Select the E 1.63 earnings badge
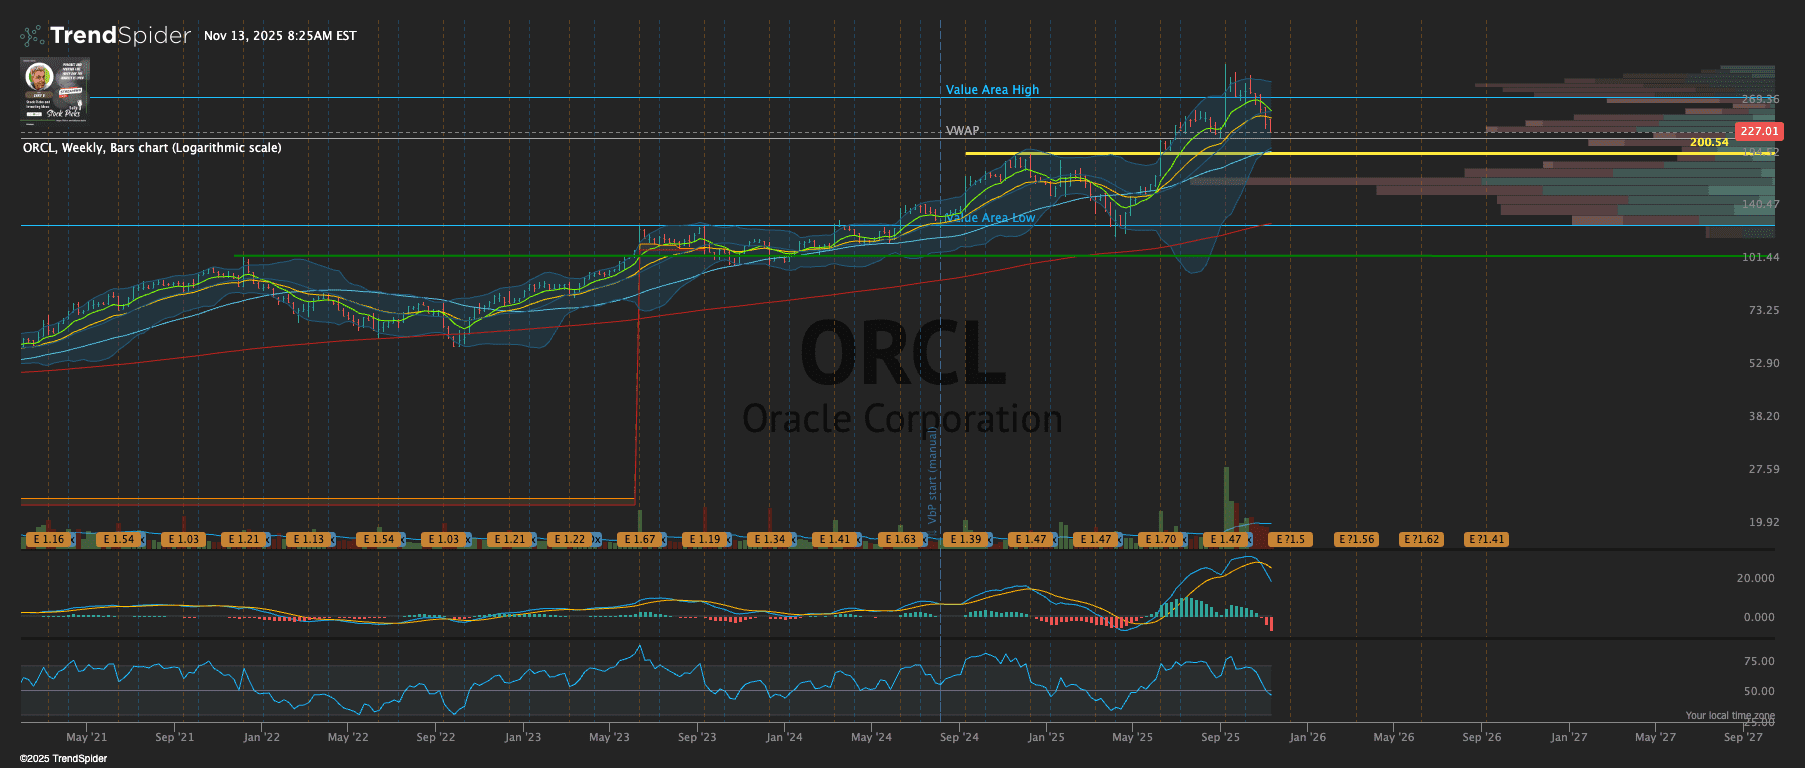 coord(900,540)
